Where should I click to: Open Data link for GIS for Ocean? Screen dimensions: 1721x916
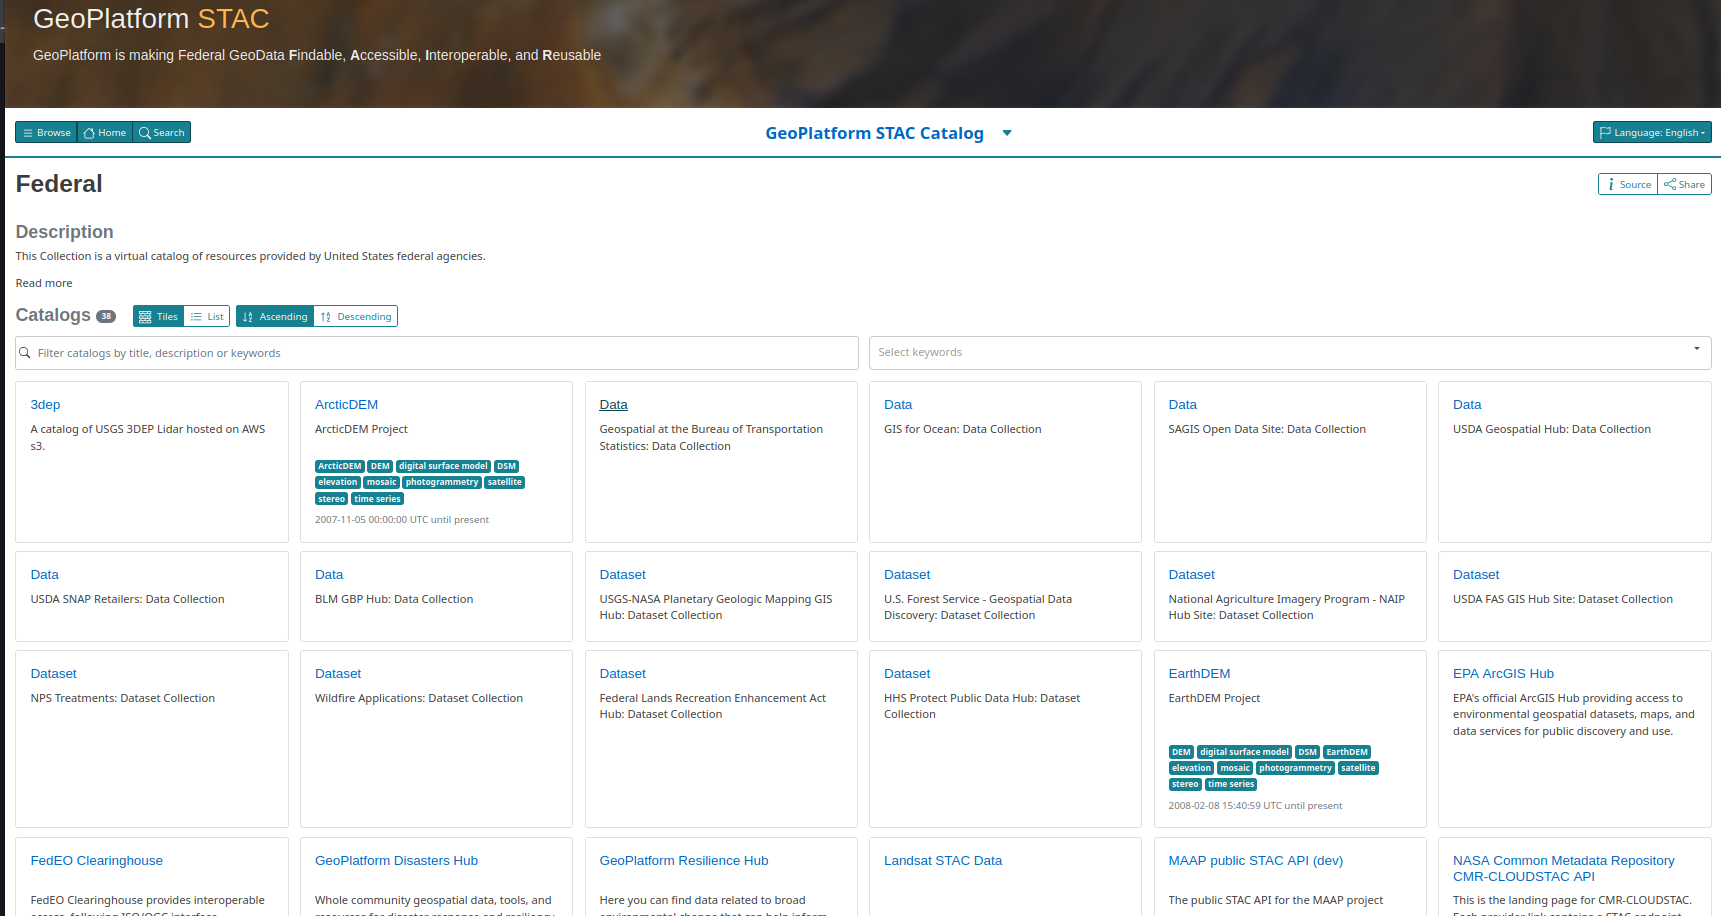pyautogui.click(x=898, y=405)
